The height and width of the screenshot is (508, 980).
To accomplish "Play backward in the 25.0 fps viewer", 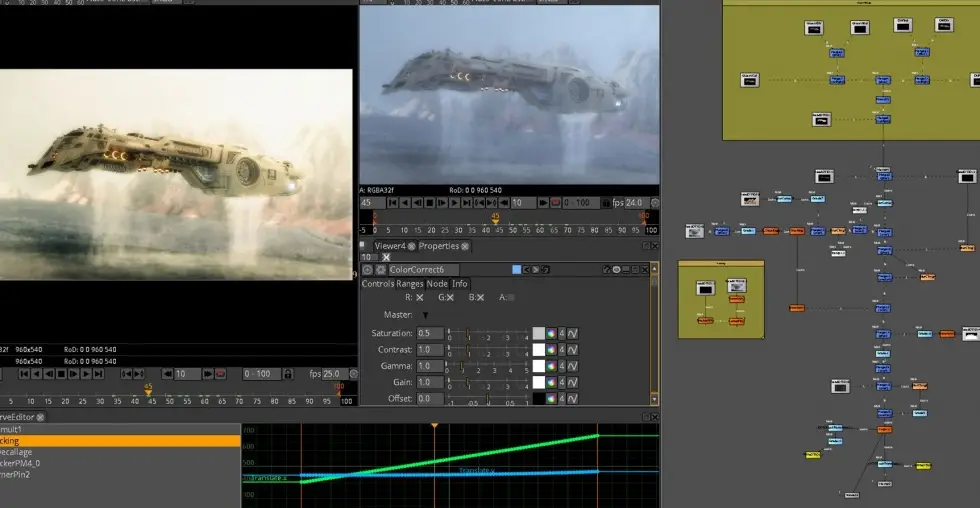I will (36, 374).
